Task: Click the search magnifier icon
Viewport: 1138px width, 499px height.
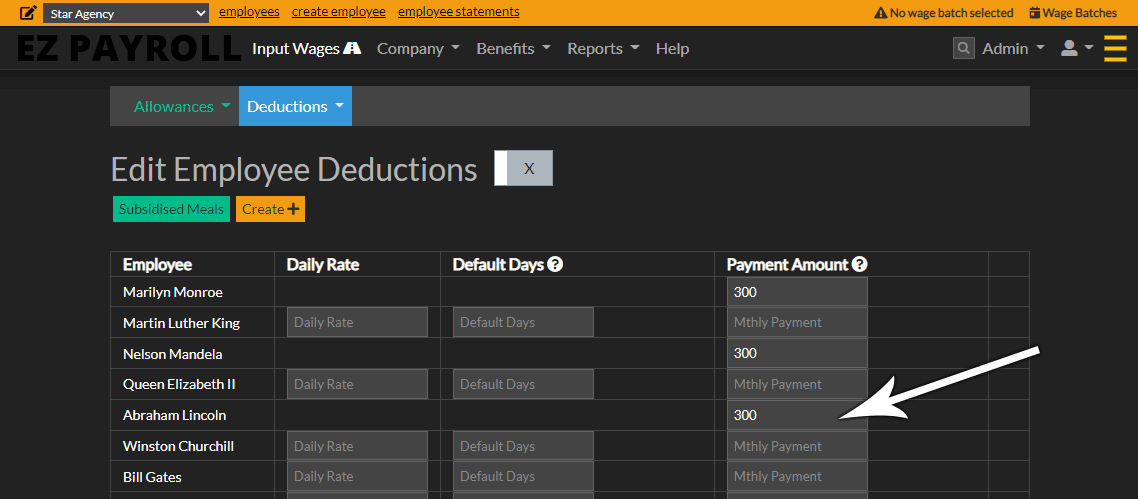Action: pos(963,48)
